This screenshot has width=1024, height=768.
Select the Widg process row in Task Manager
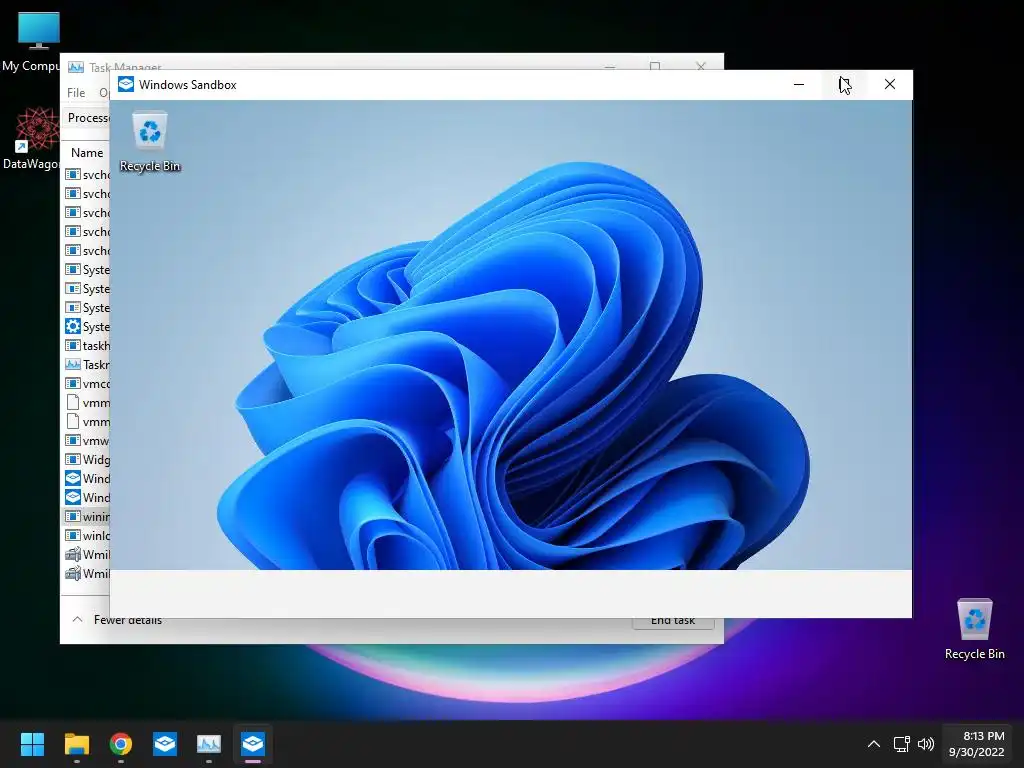(x=87, y=460)
